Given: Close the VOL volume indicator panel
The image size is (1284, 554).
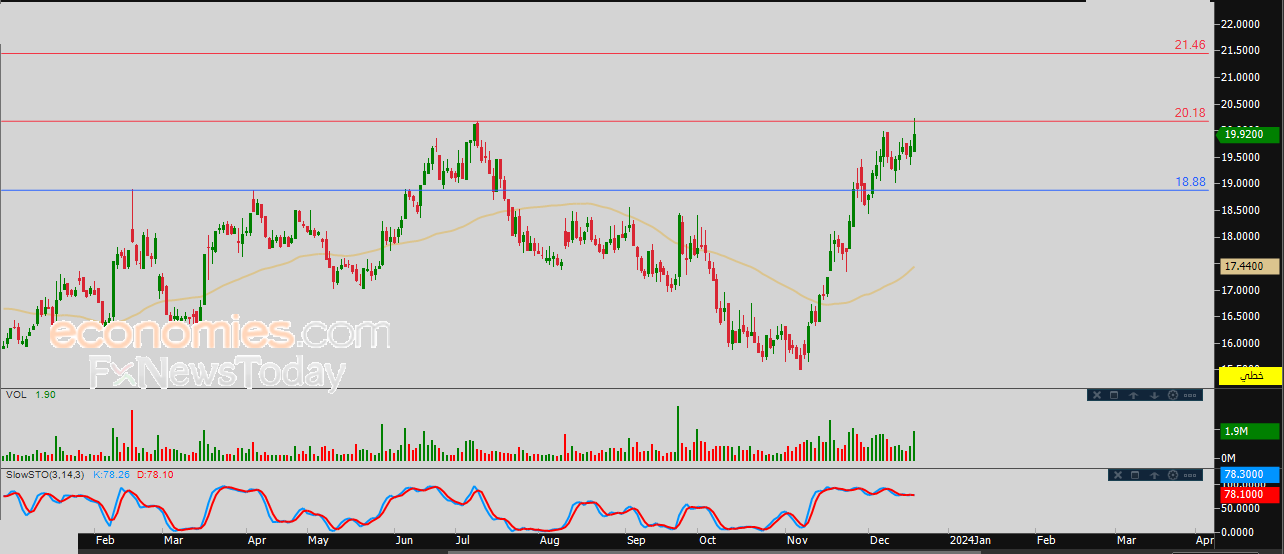Looking at the screenshot, I should 1096,395.
